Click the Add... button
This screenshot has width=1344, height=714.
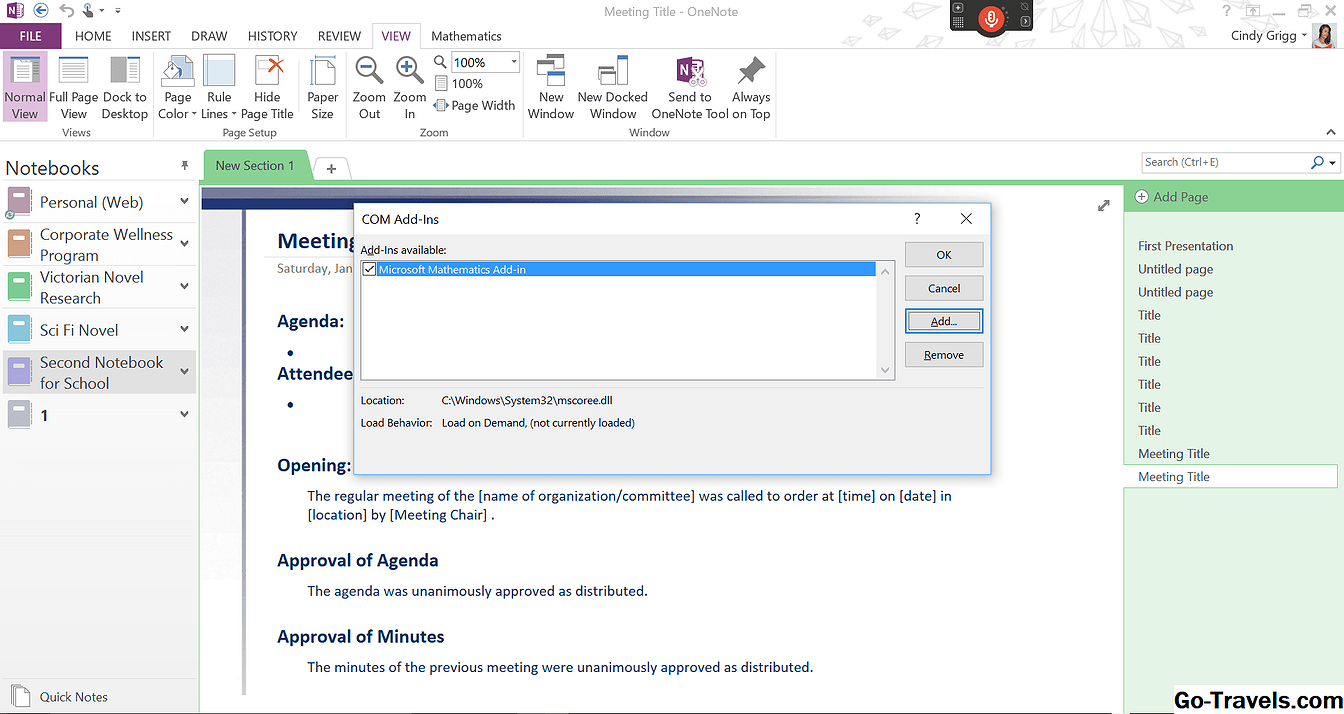point(944,321)
